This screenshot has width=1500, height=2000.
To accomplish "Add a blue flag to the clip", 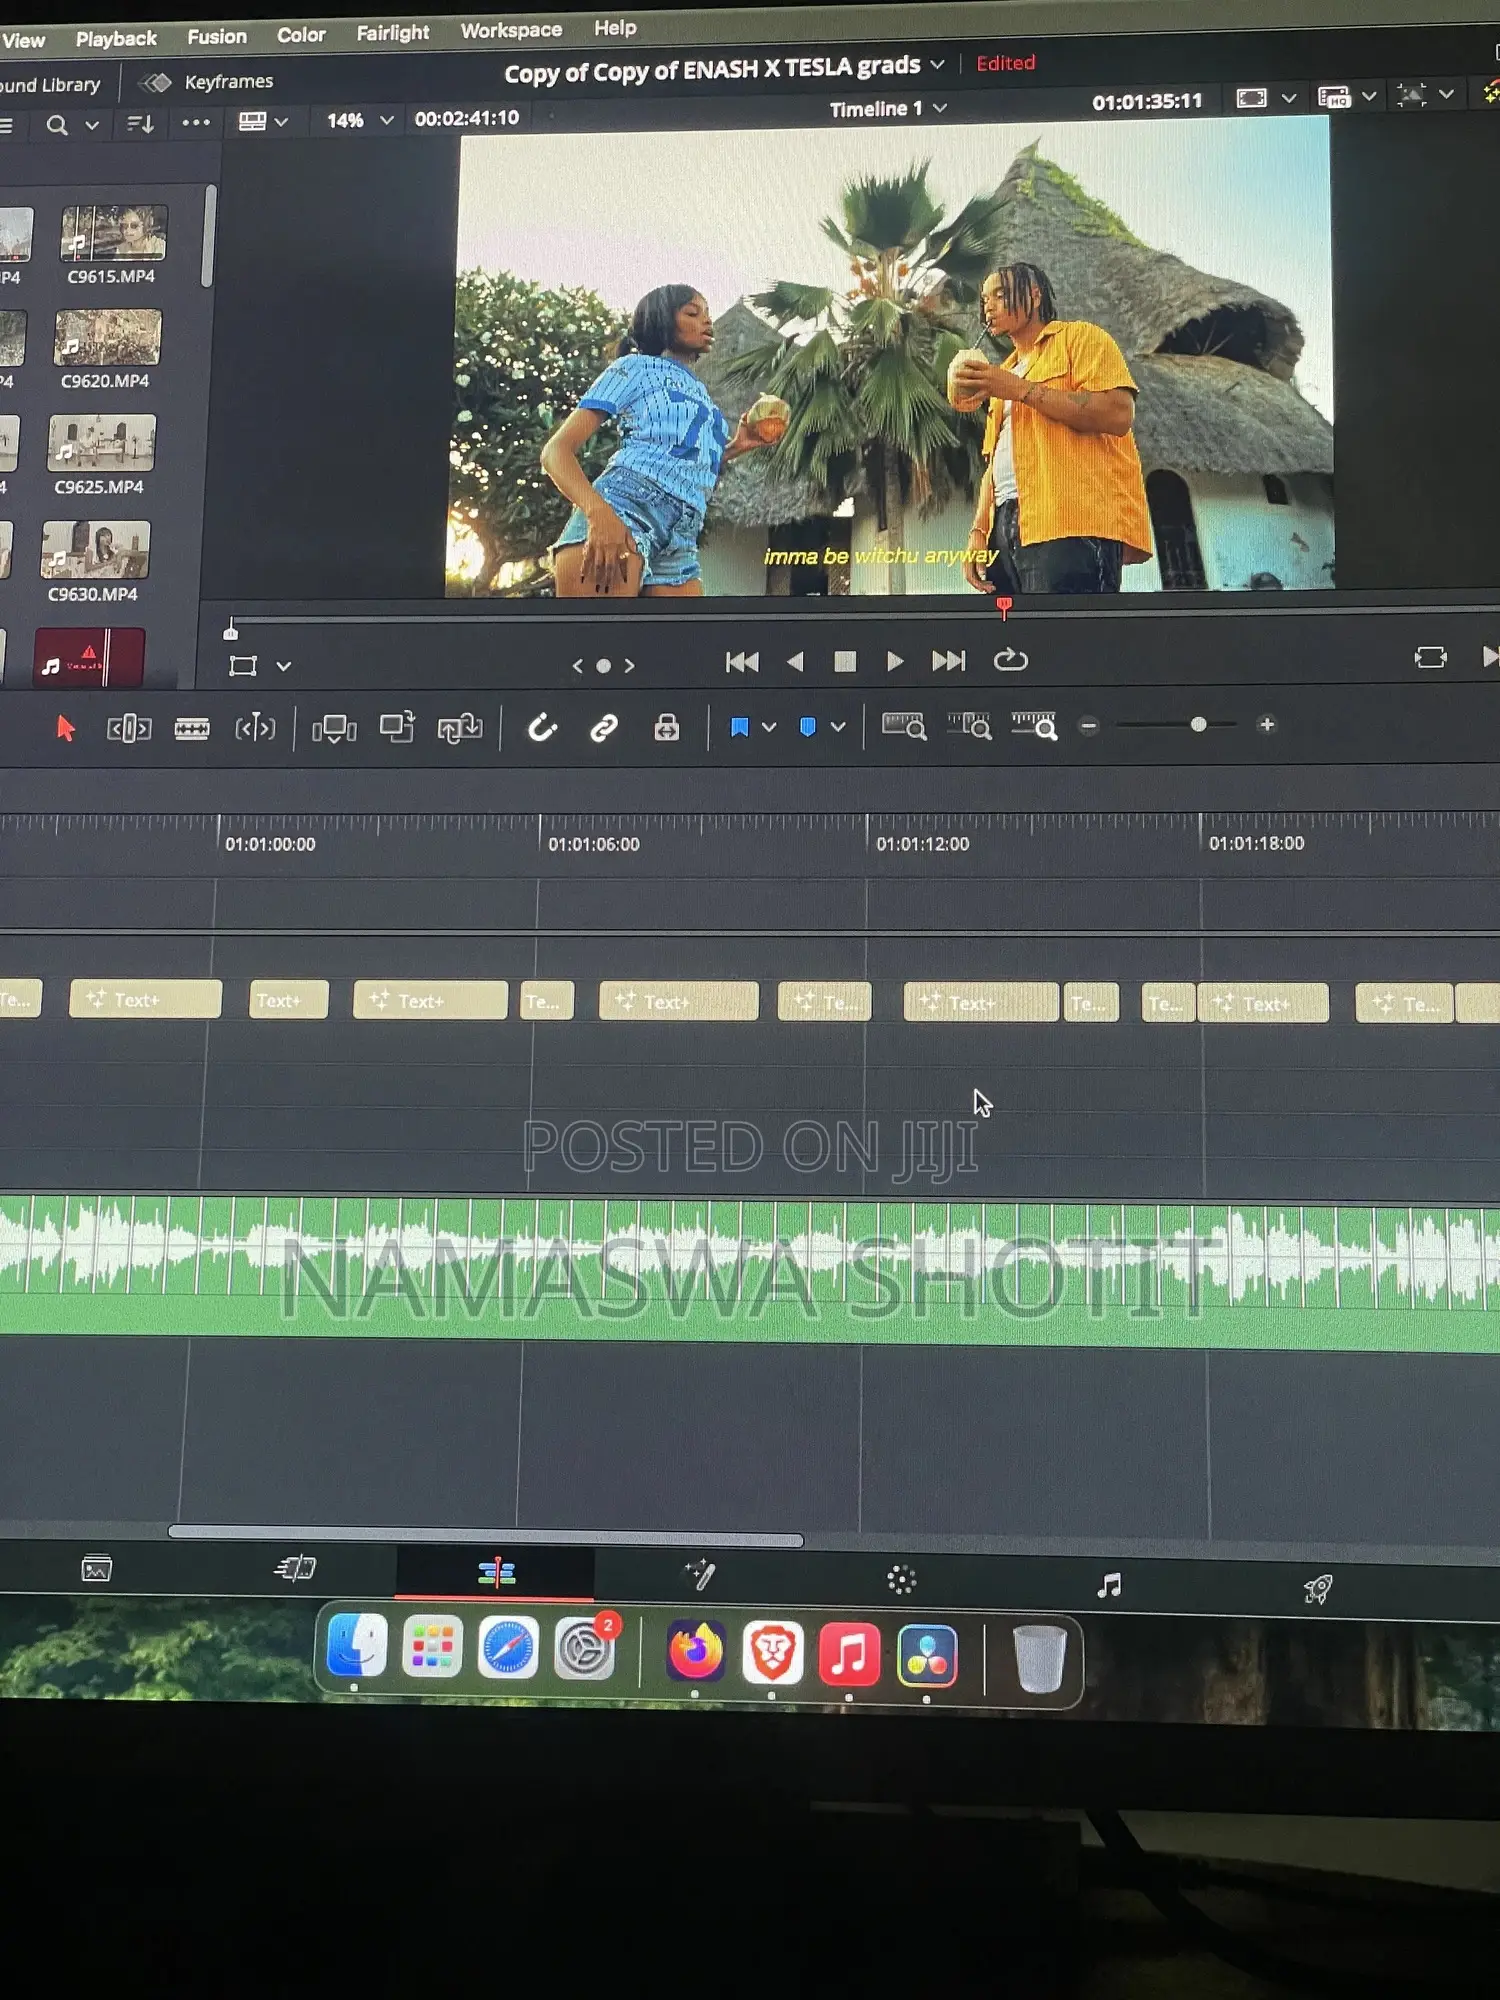I will pyautogui.click(x=740, y=727).
